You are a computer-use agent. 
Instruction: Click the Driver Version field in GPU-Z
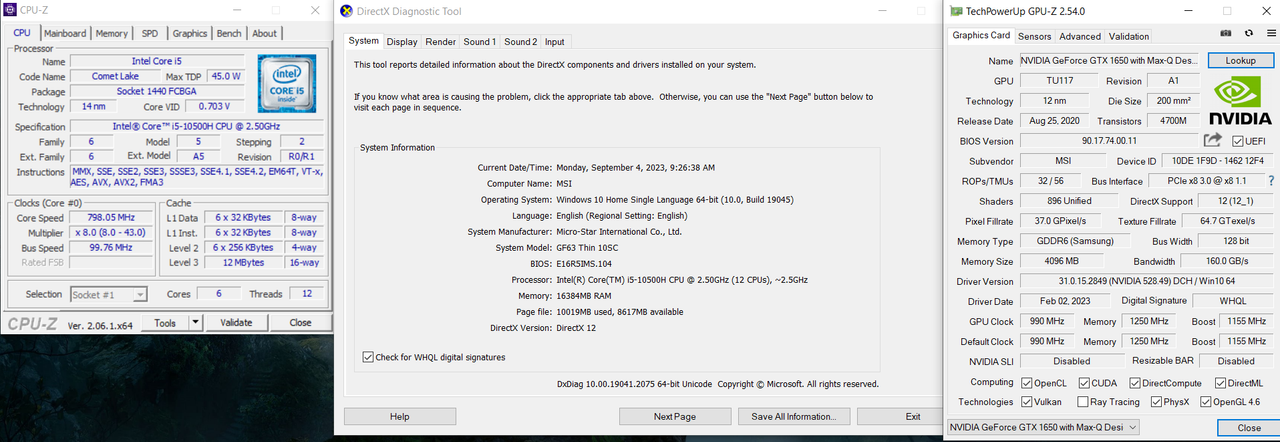click(x=1146, y=281)
